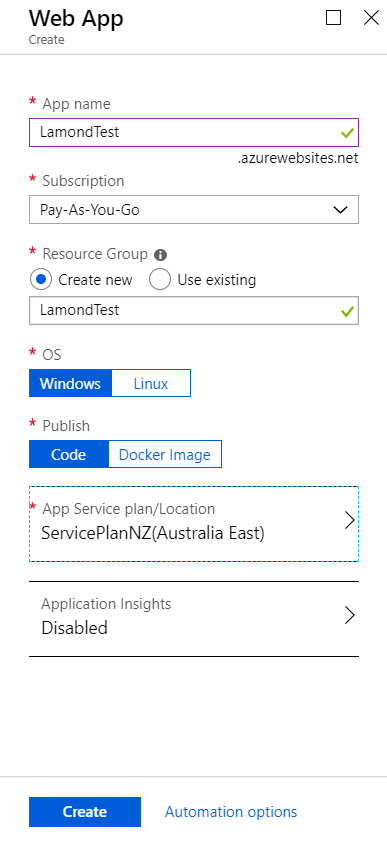
Task: Click the blue Create button
Action: point(85,812)
